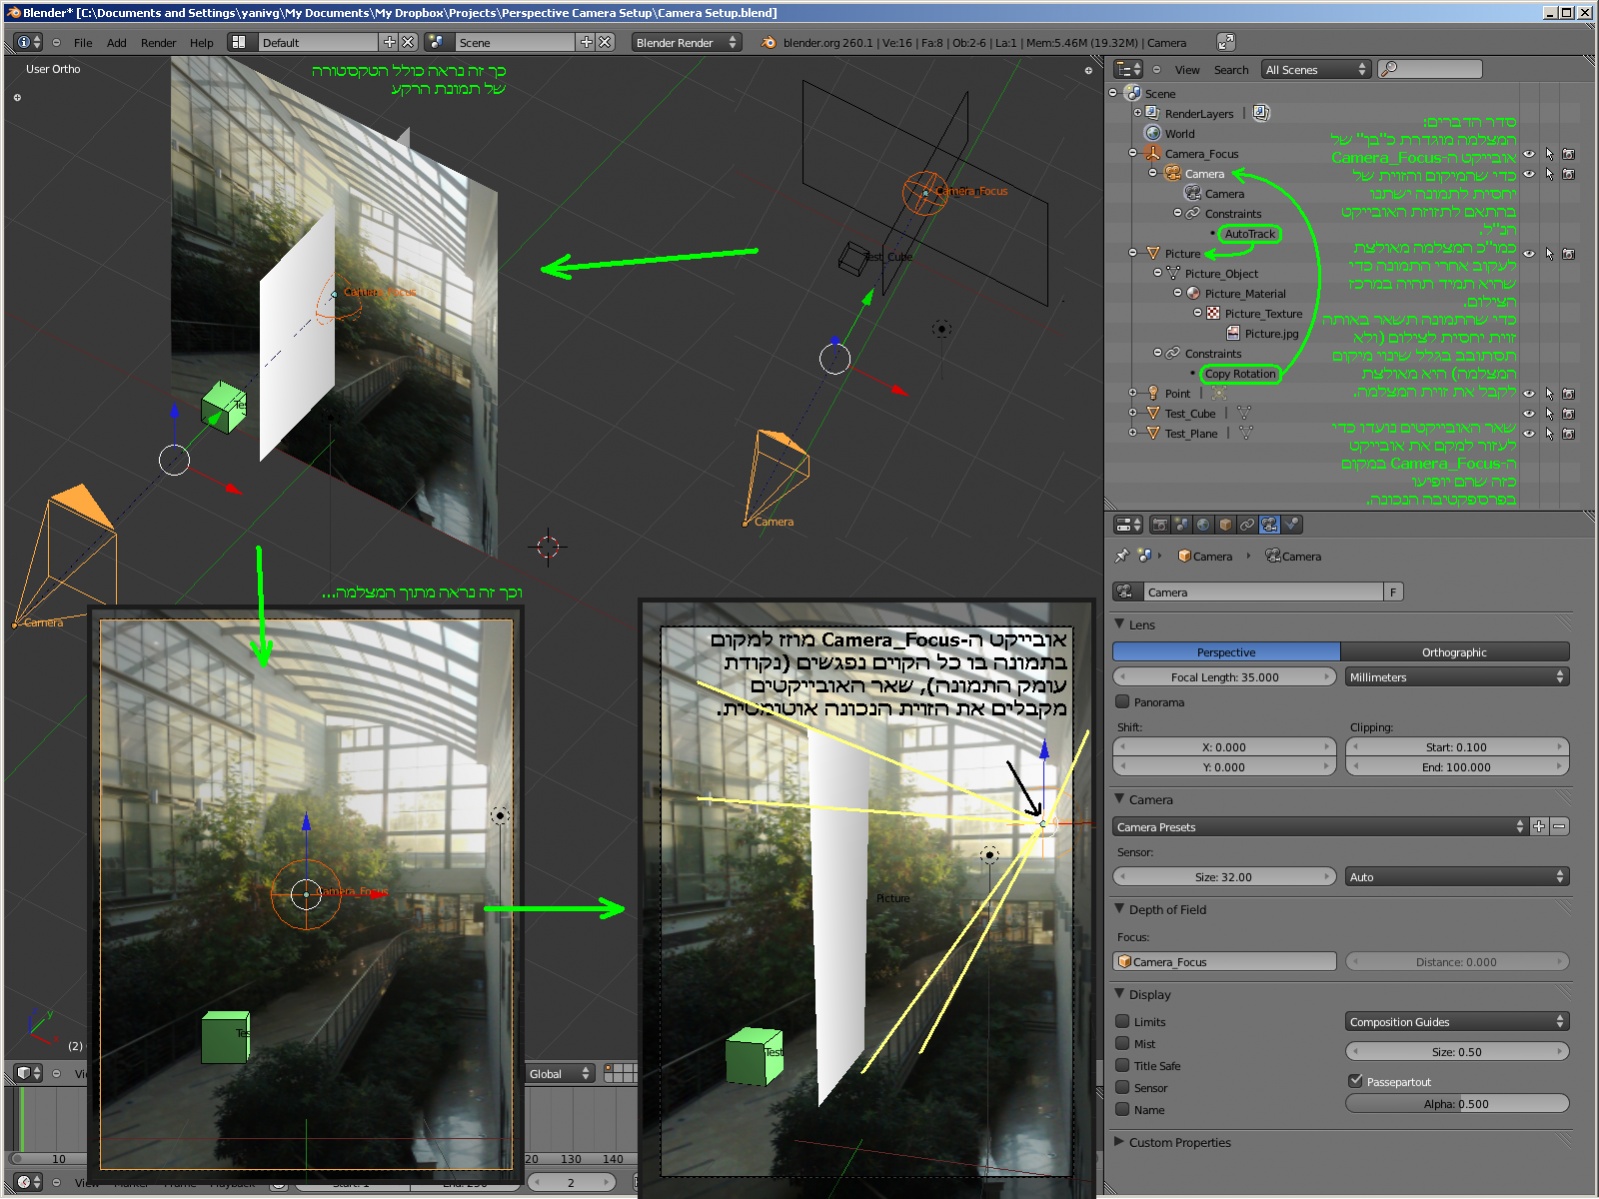Switch lens type to Orthographic
Image resolution: width=1599 pixels, height=1199 pixels.
click(x=1454, y=652)
